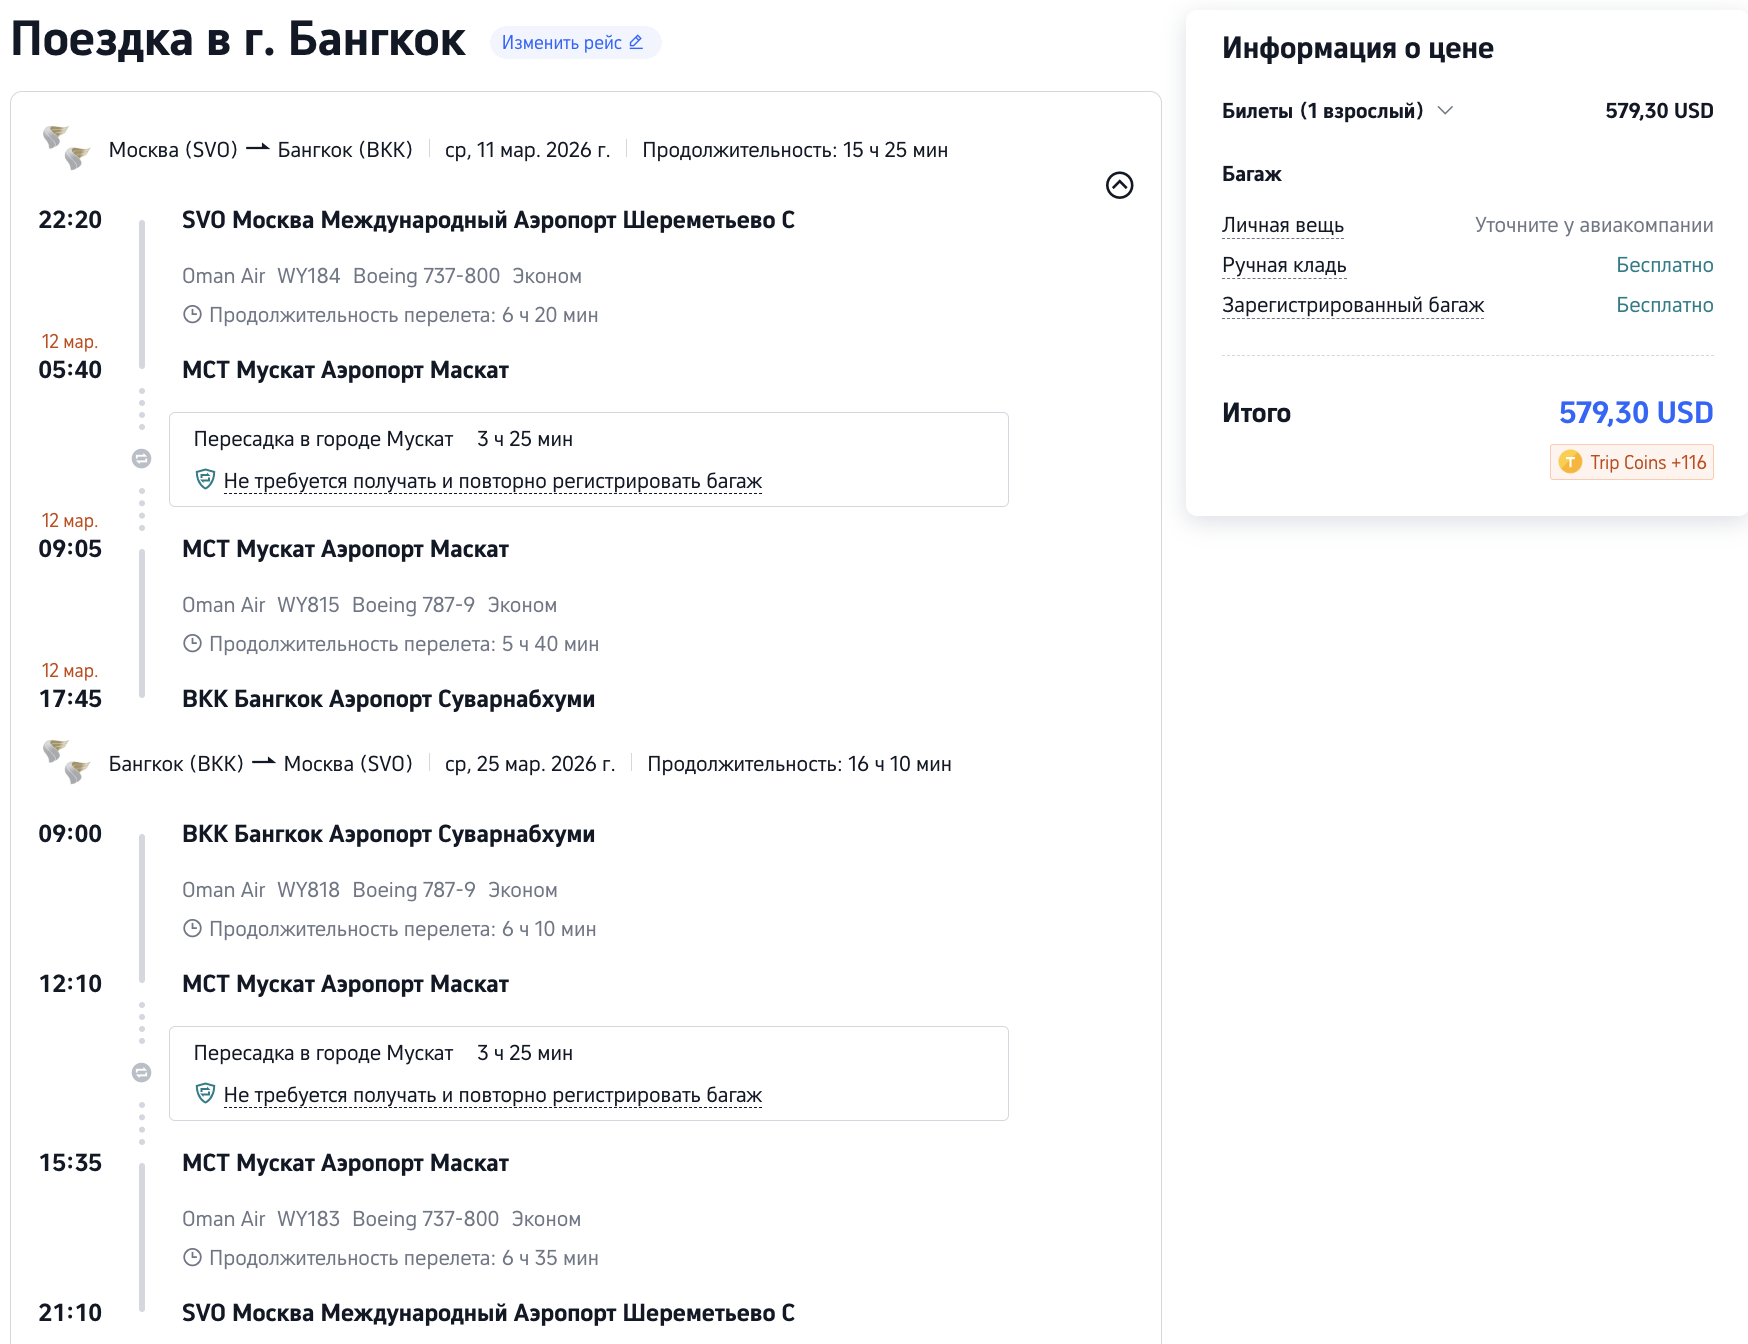Viewport: 1748px width, 1344px height.
Task: Click the Oman Air logo on return flight
Action: tap(66, 762)
